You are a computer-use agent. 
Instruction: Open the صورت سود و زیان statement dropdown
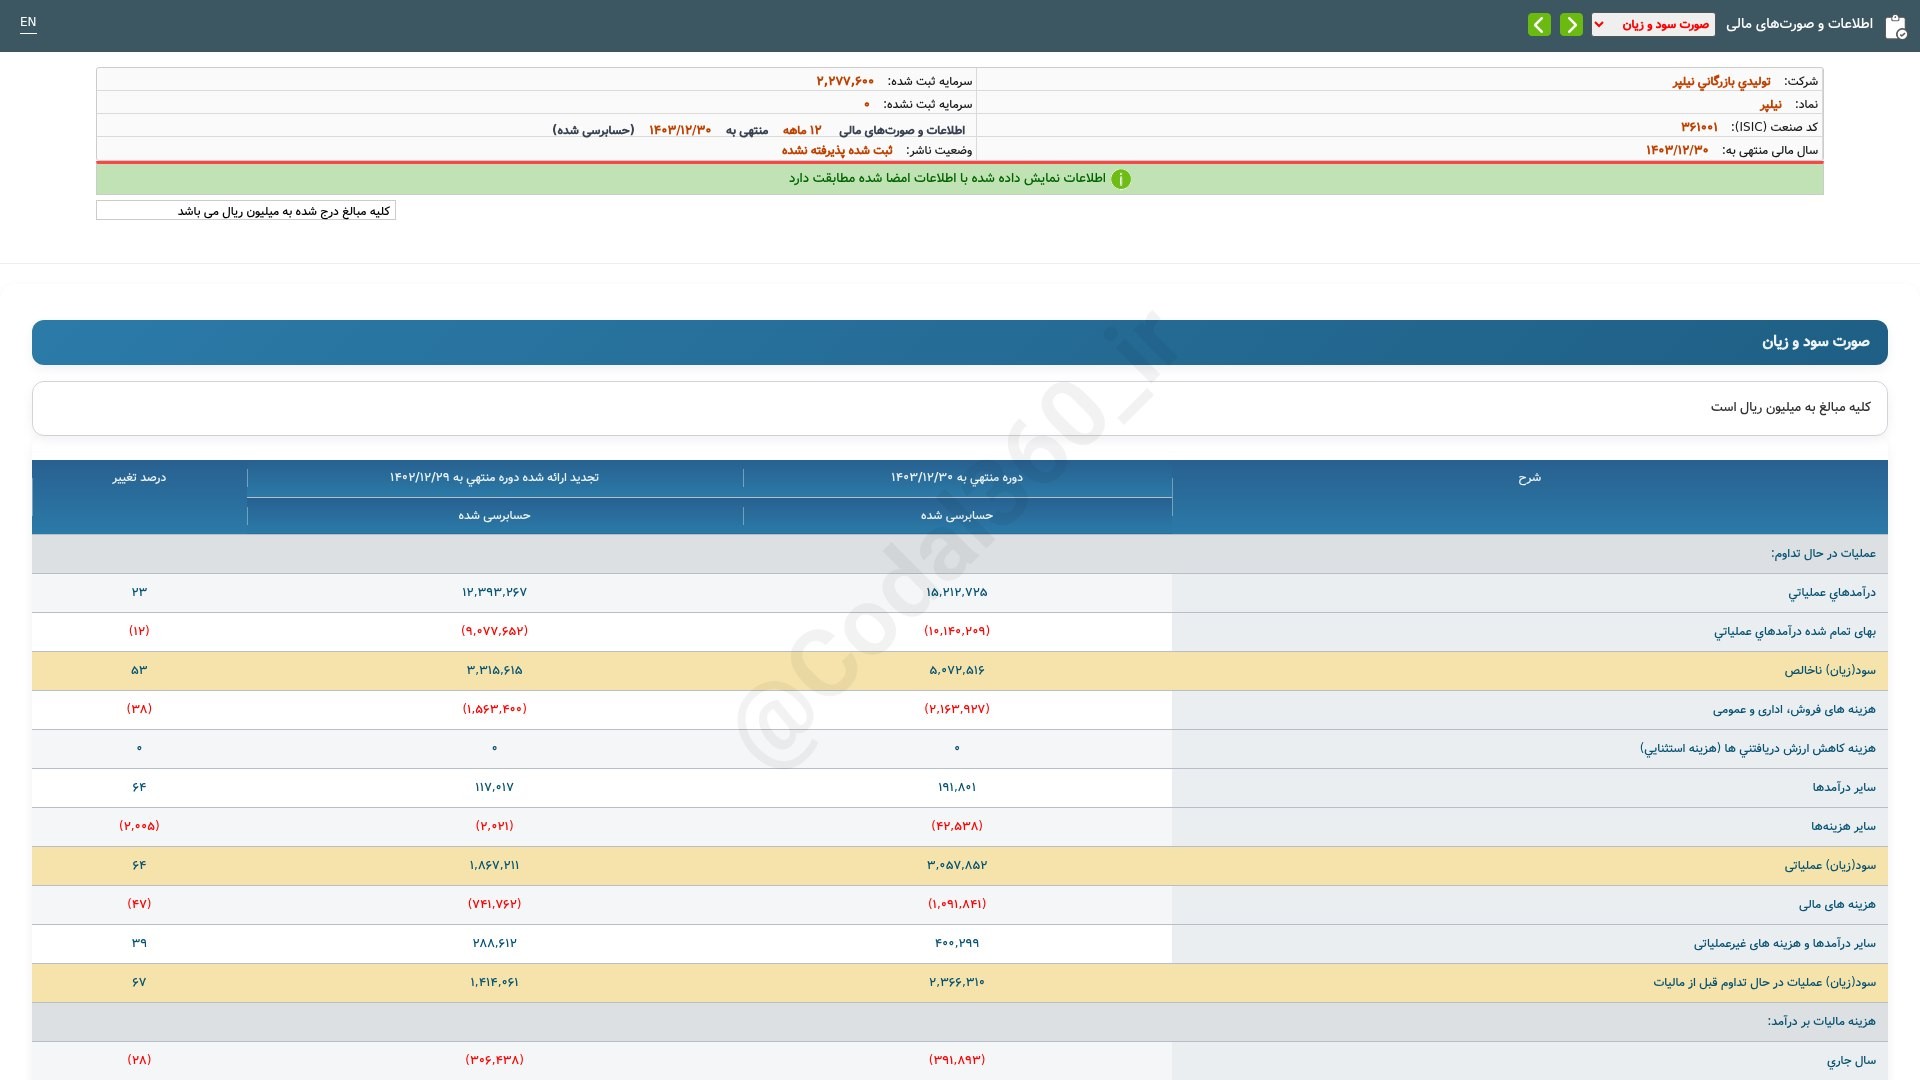point(1653,24)
